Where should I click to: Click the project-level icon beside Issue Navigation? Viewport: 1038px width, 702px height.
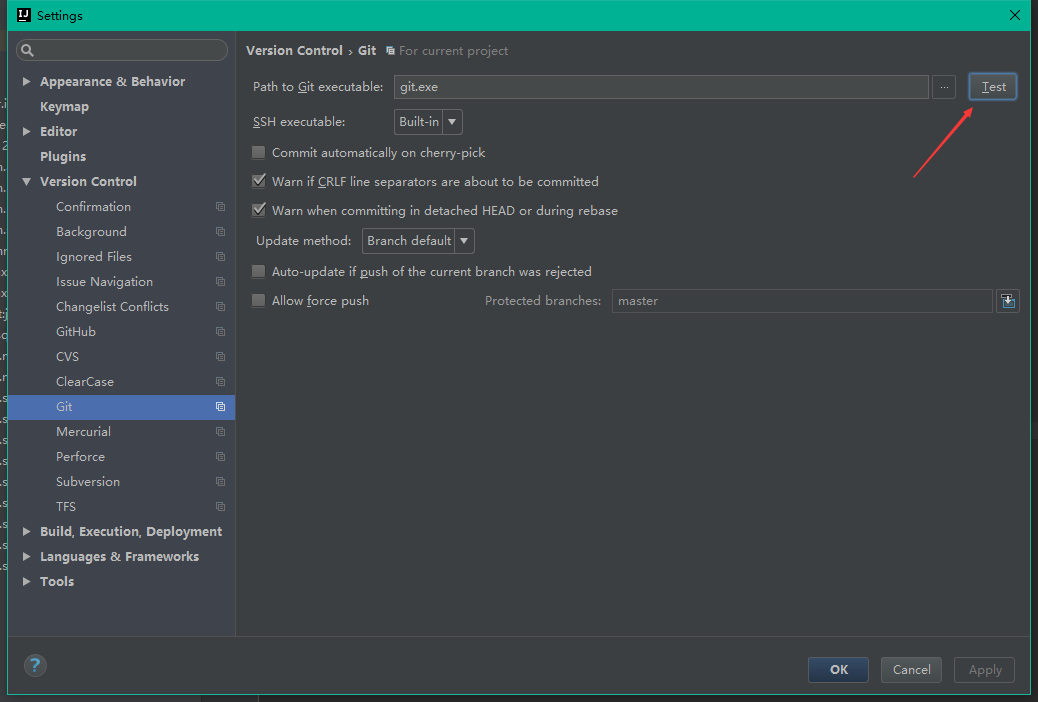coord(220,281)
